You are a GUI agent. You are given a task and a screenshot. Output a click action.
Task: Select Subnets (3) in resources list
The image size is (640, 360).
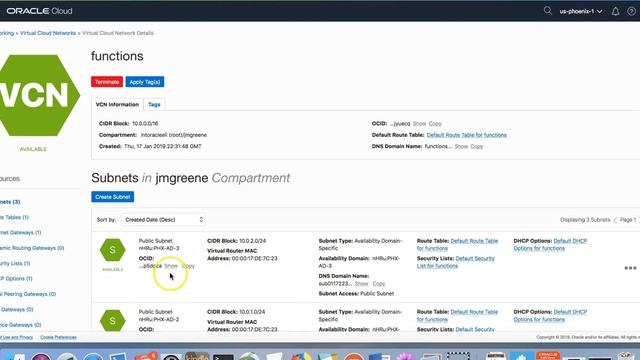coord(10,202)
